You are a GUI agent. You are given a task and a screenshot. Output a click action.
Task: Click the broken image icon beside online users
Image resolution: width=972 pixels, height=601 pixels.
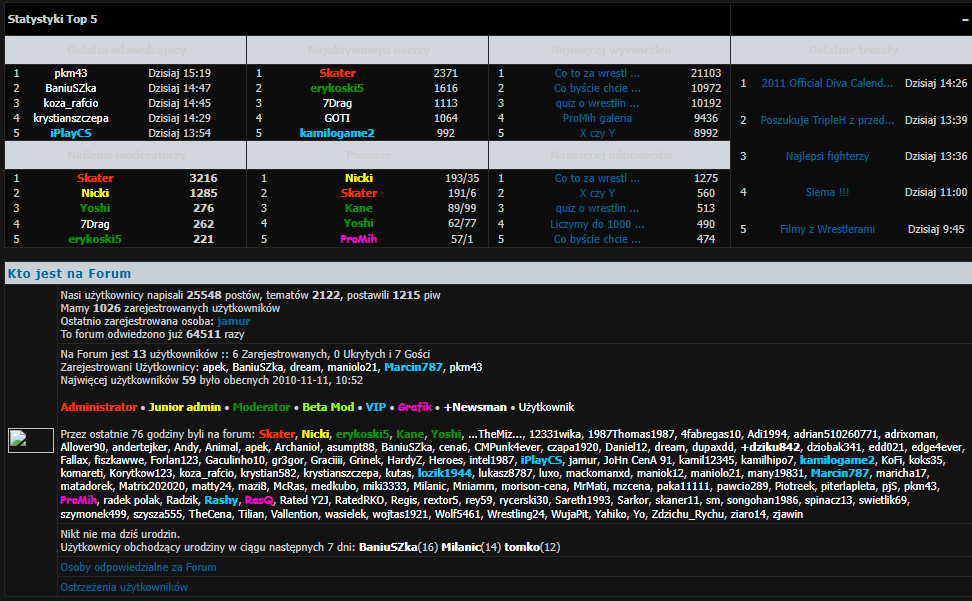(30, 439)
